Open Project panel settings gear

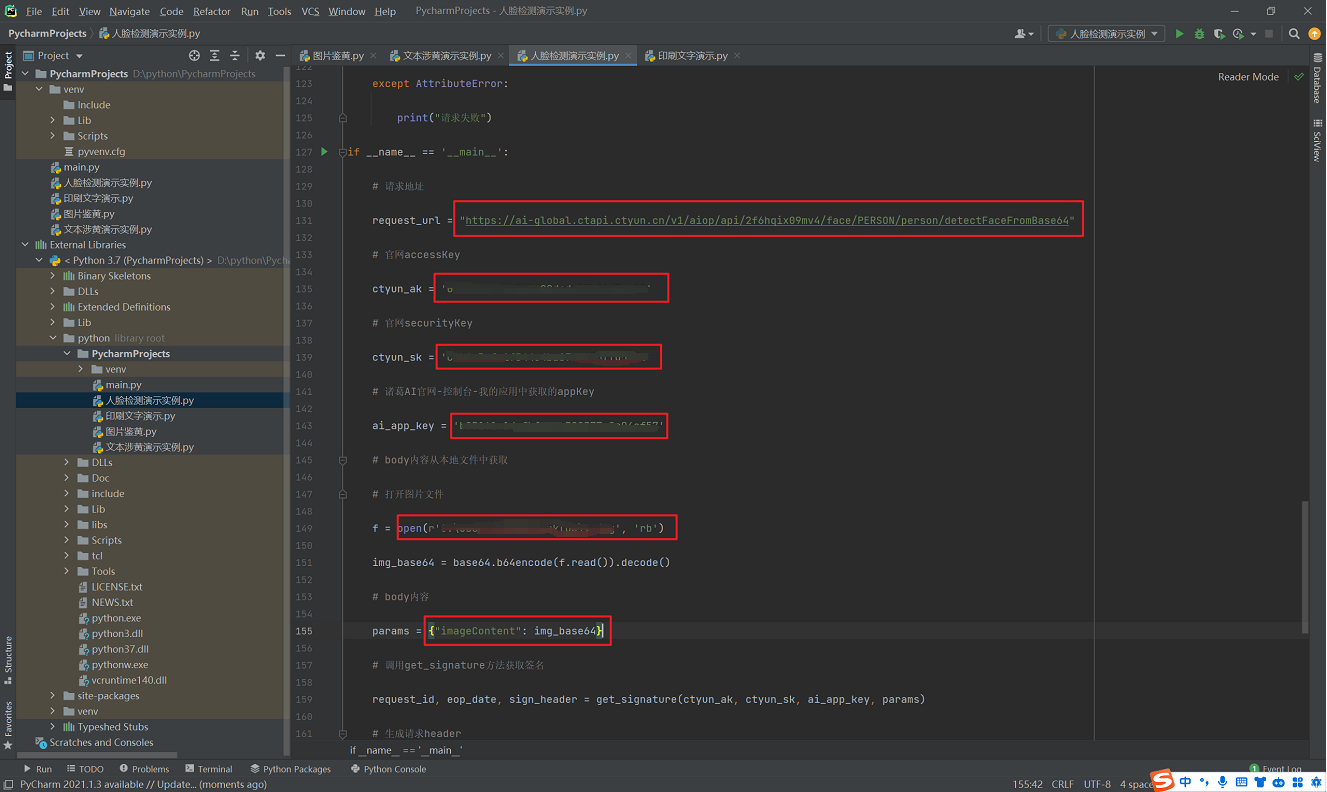tap(260, 56)
